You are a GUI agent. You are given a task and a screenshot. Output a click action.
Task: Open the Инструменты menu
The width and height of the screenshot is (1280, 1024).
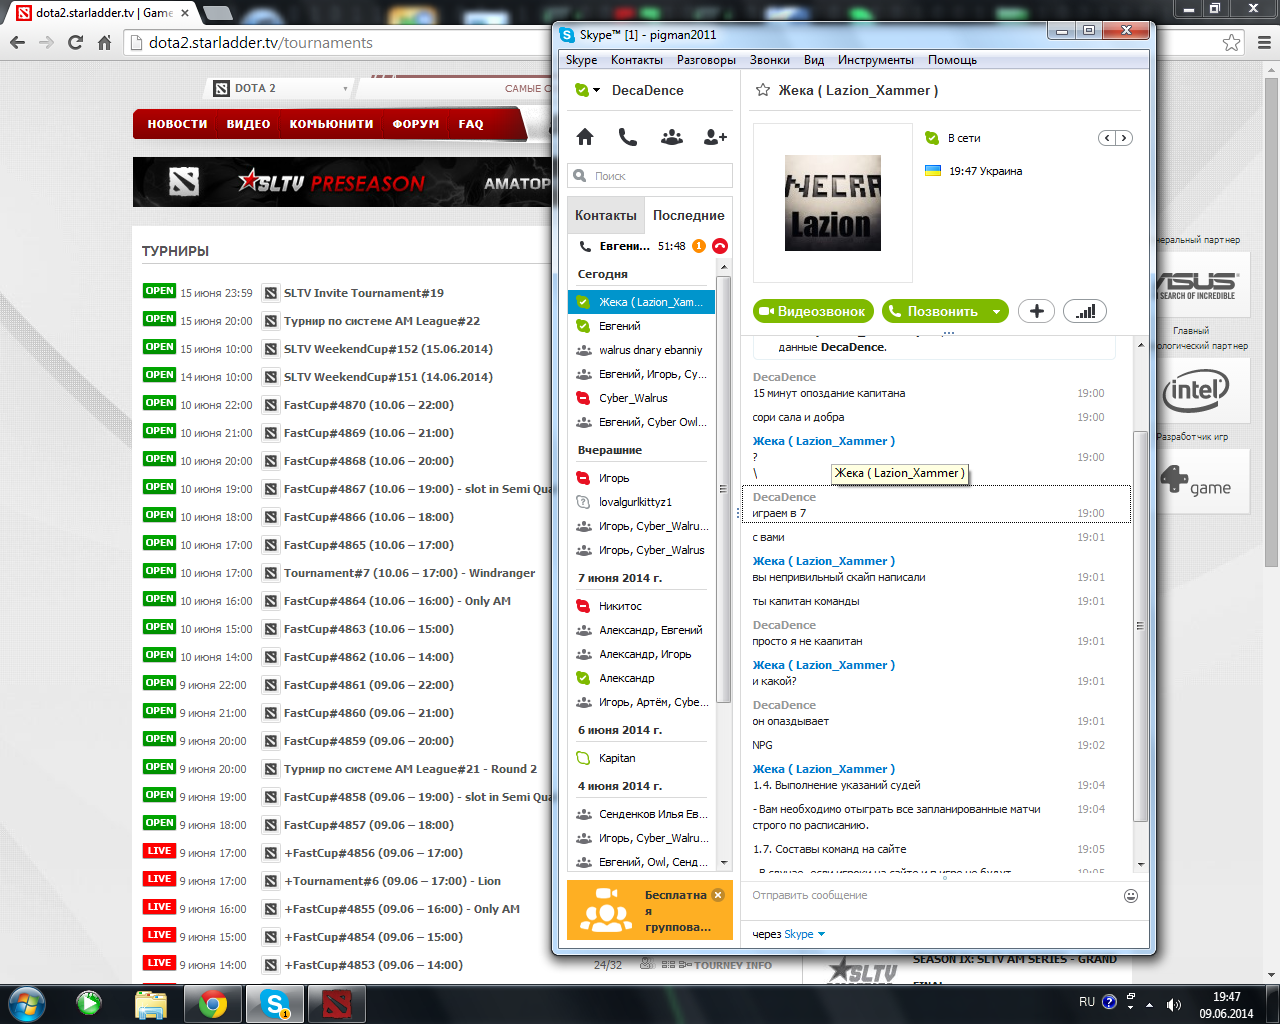coord(876,60)
